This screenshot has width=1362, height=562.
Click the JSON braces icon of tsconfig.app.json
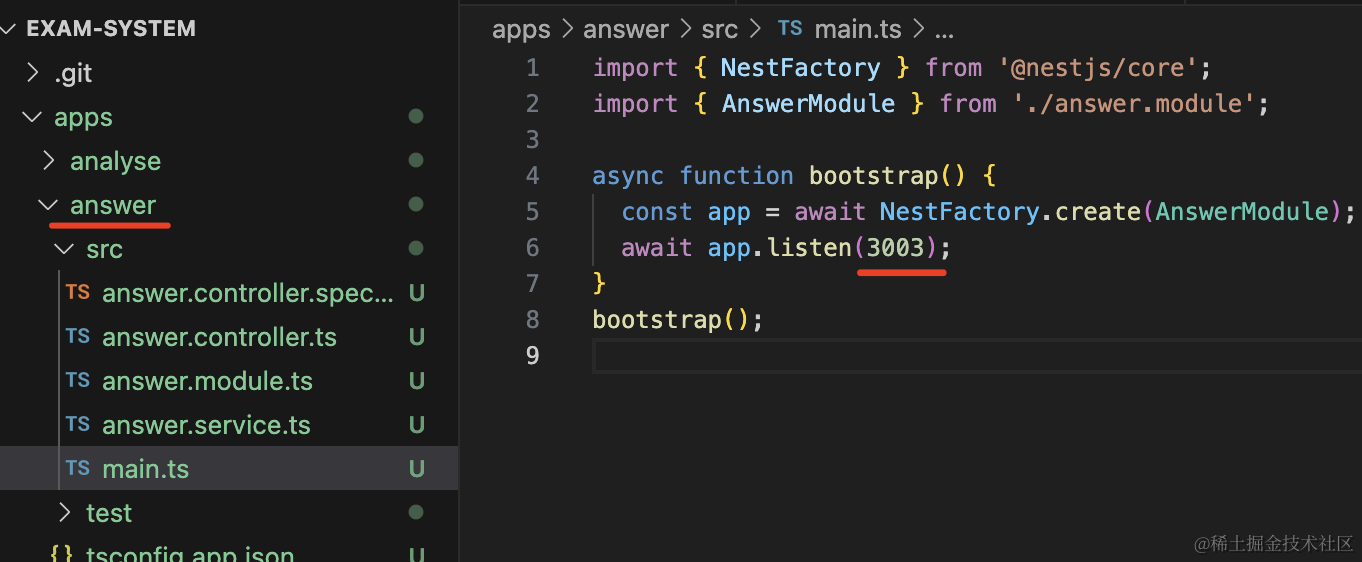[62, 555]
